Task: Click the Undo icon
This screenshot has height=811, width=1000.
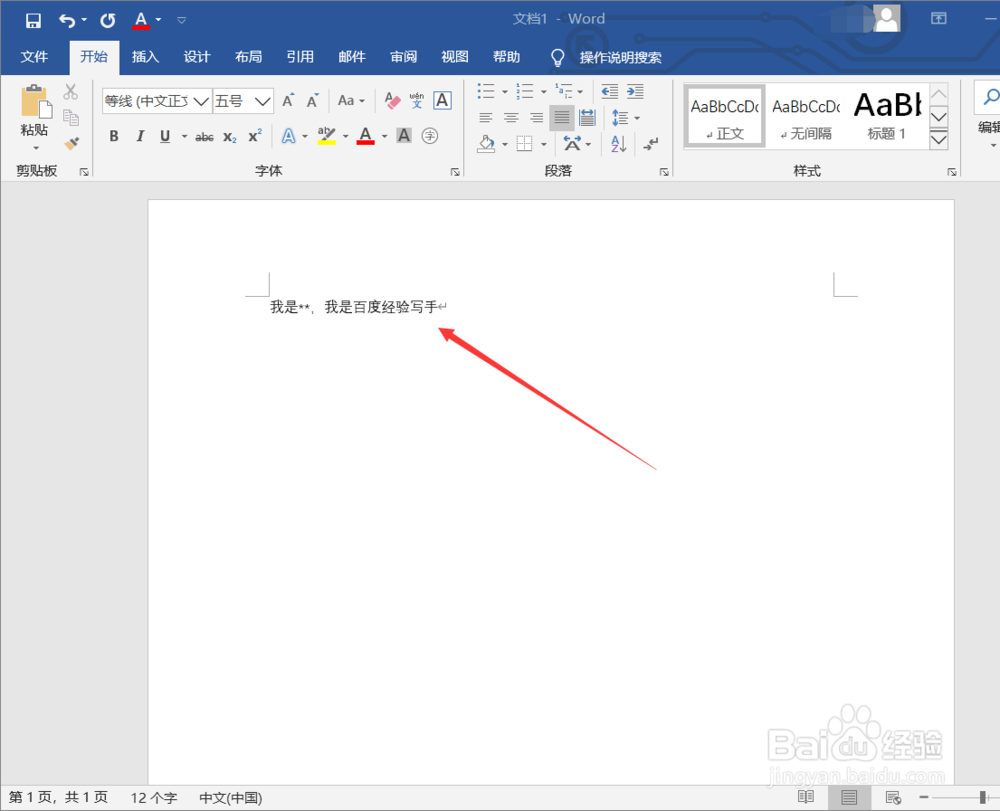Action: [67, 18]
